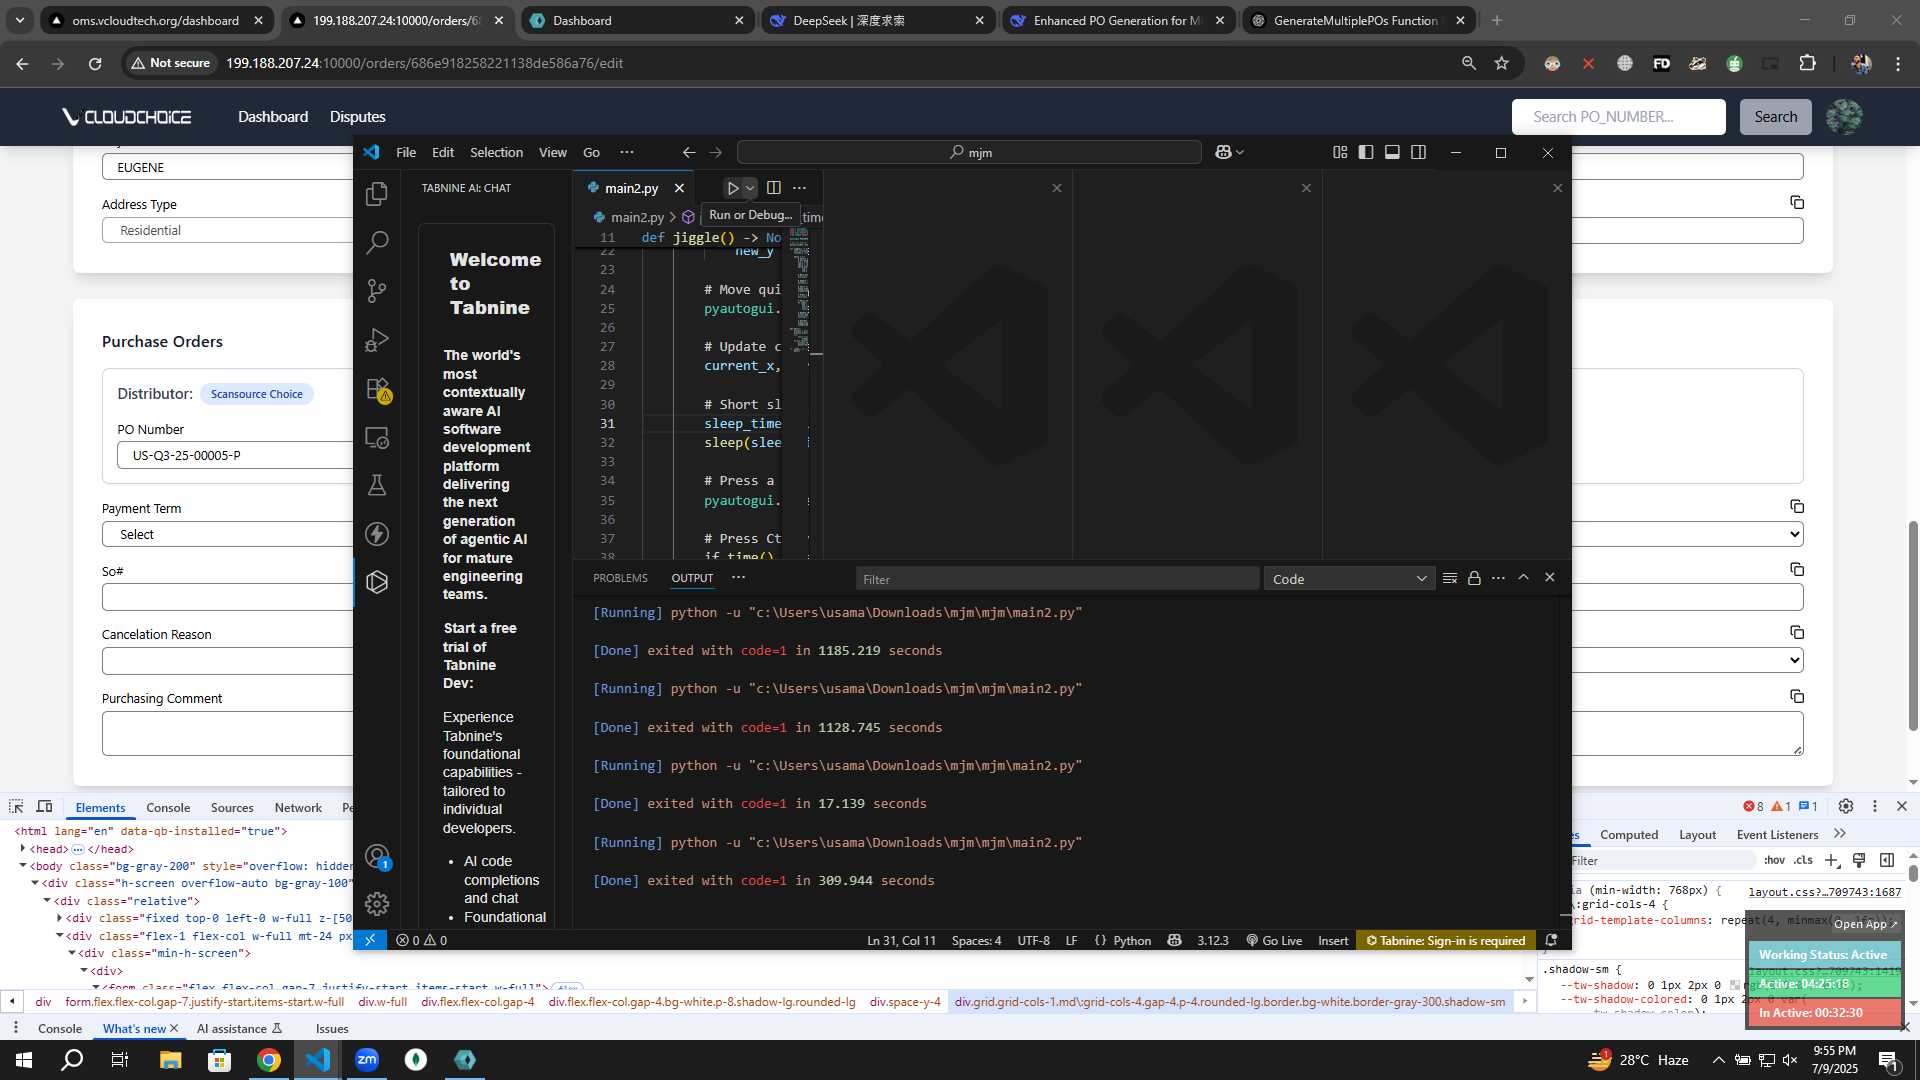Open editor More Actions ellipsis

(x=799, y=188)
